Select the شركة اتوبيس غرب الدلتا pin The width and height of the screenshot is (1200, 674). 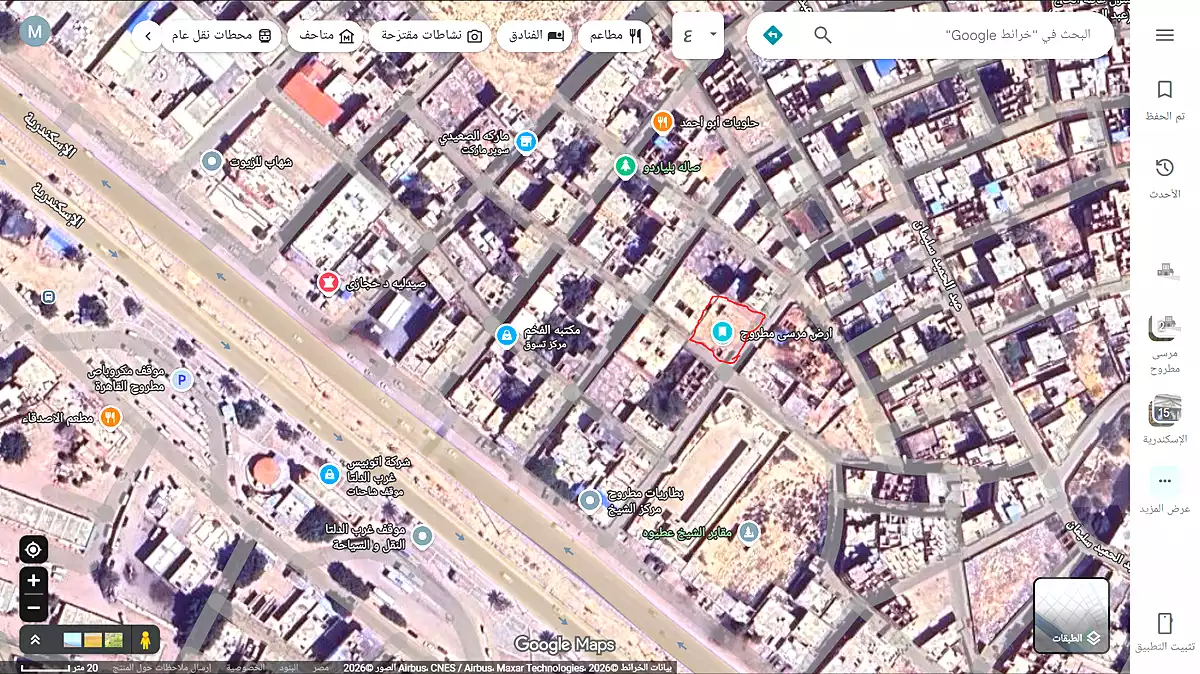tap(329, 475)
